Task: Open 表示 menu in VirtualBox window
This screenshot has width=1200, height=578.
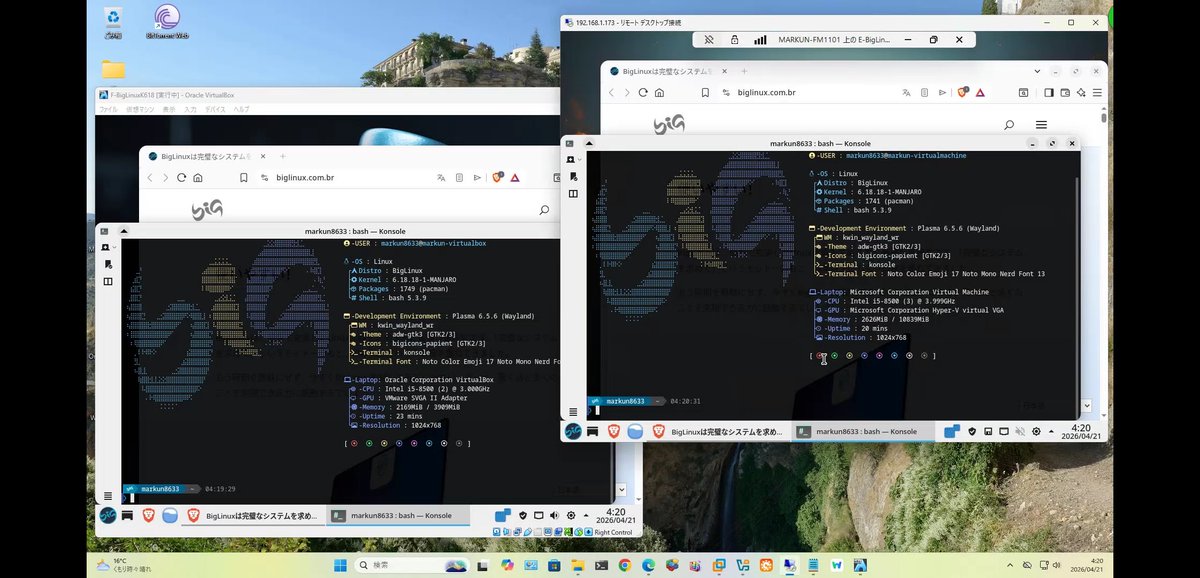Action: pos(169,109)
